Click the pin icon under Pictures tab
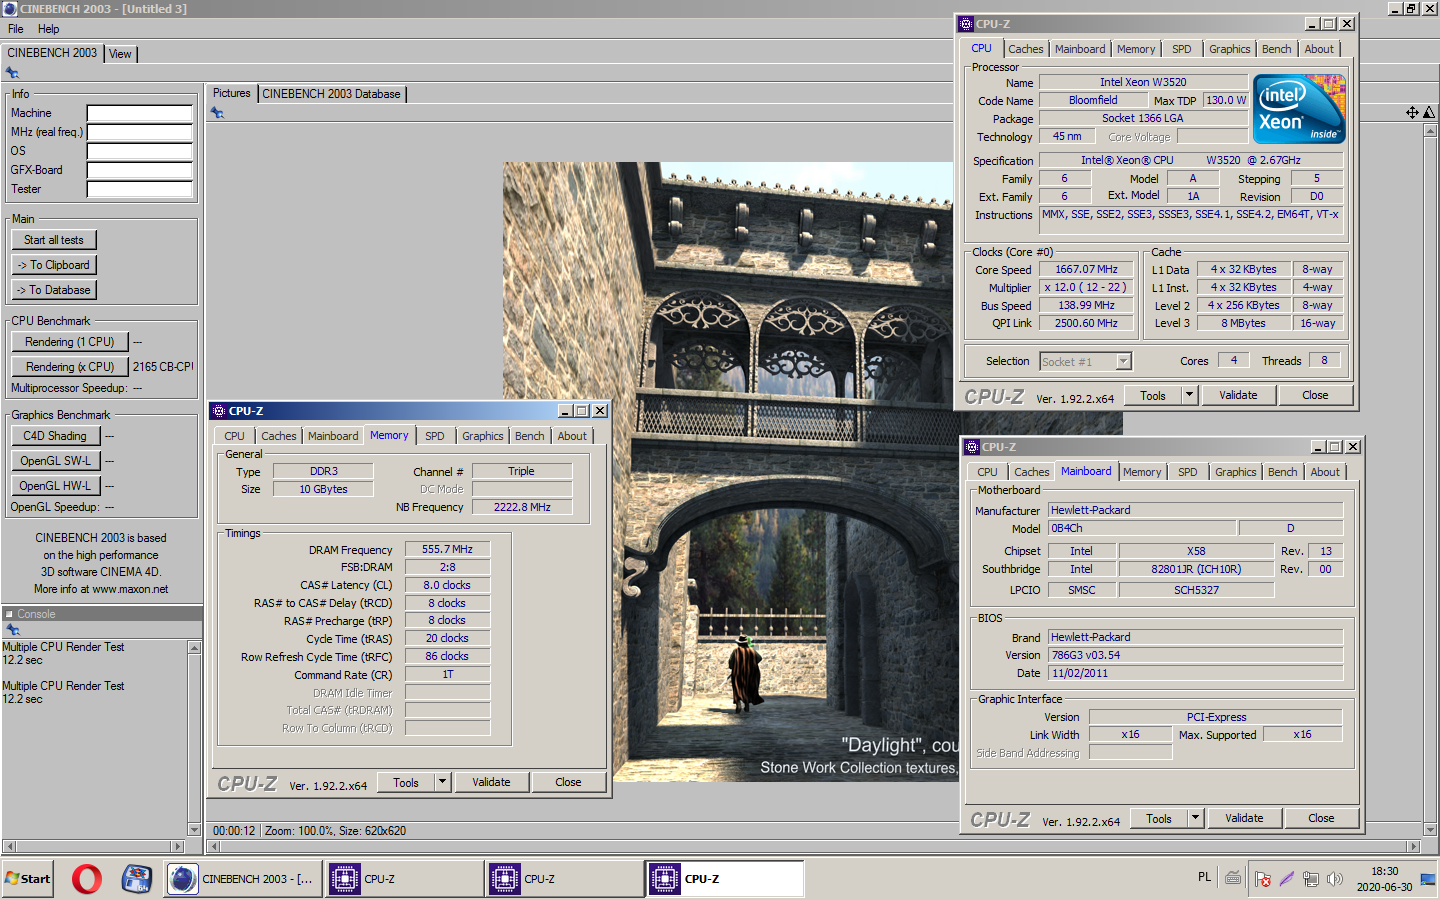Viewport: 1440px width, 900px height. click(217, 113)
